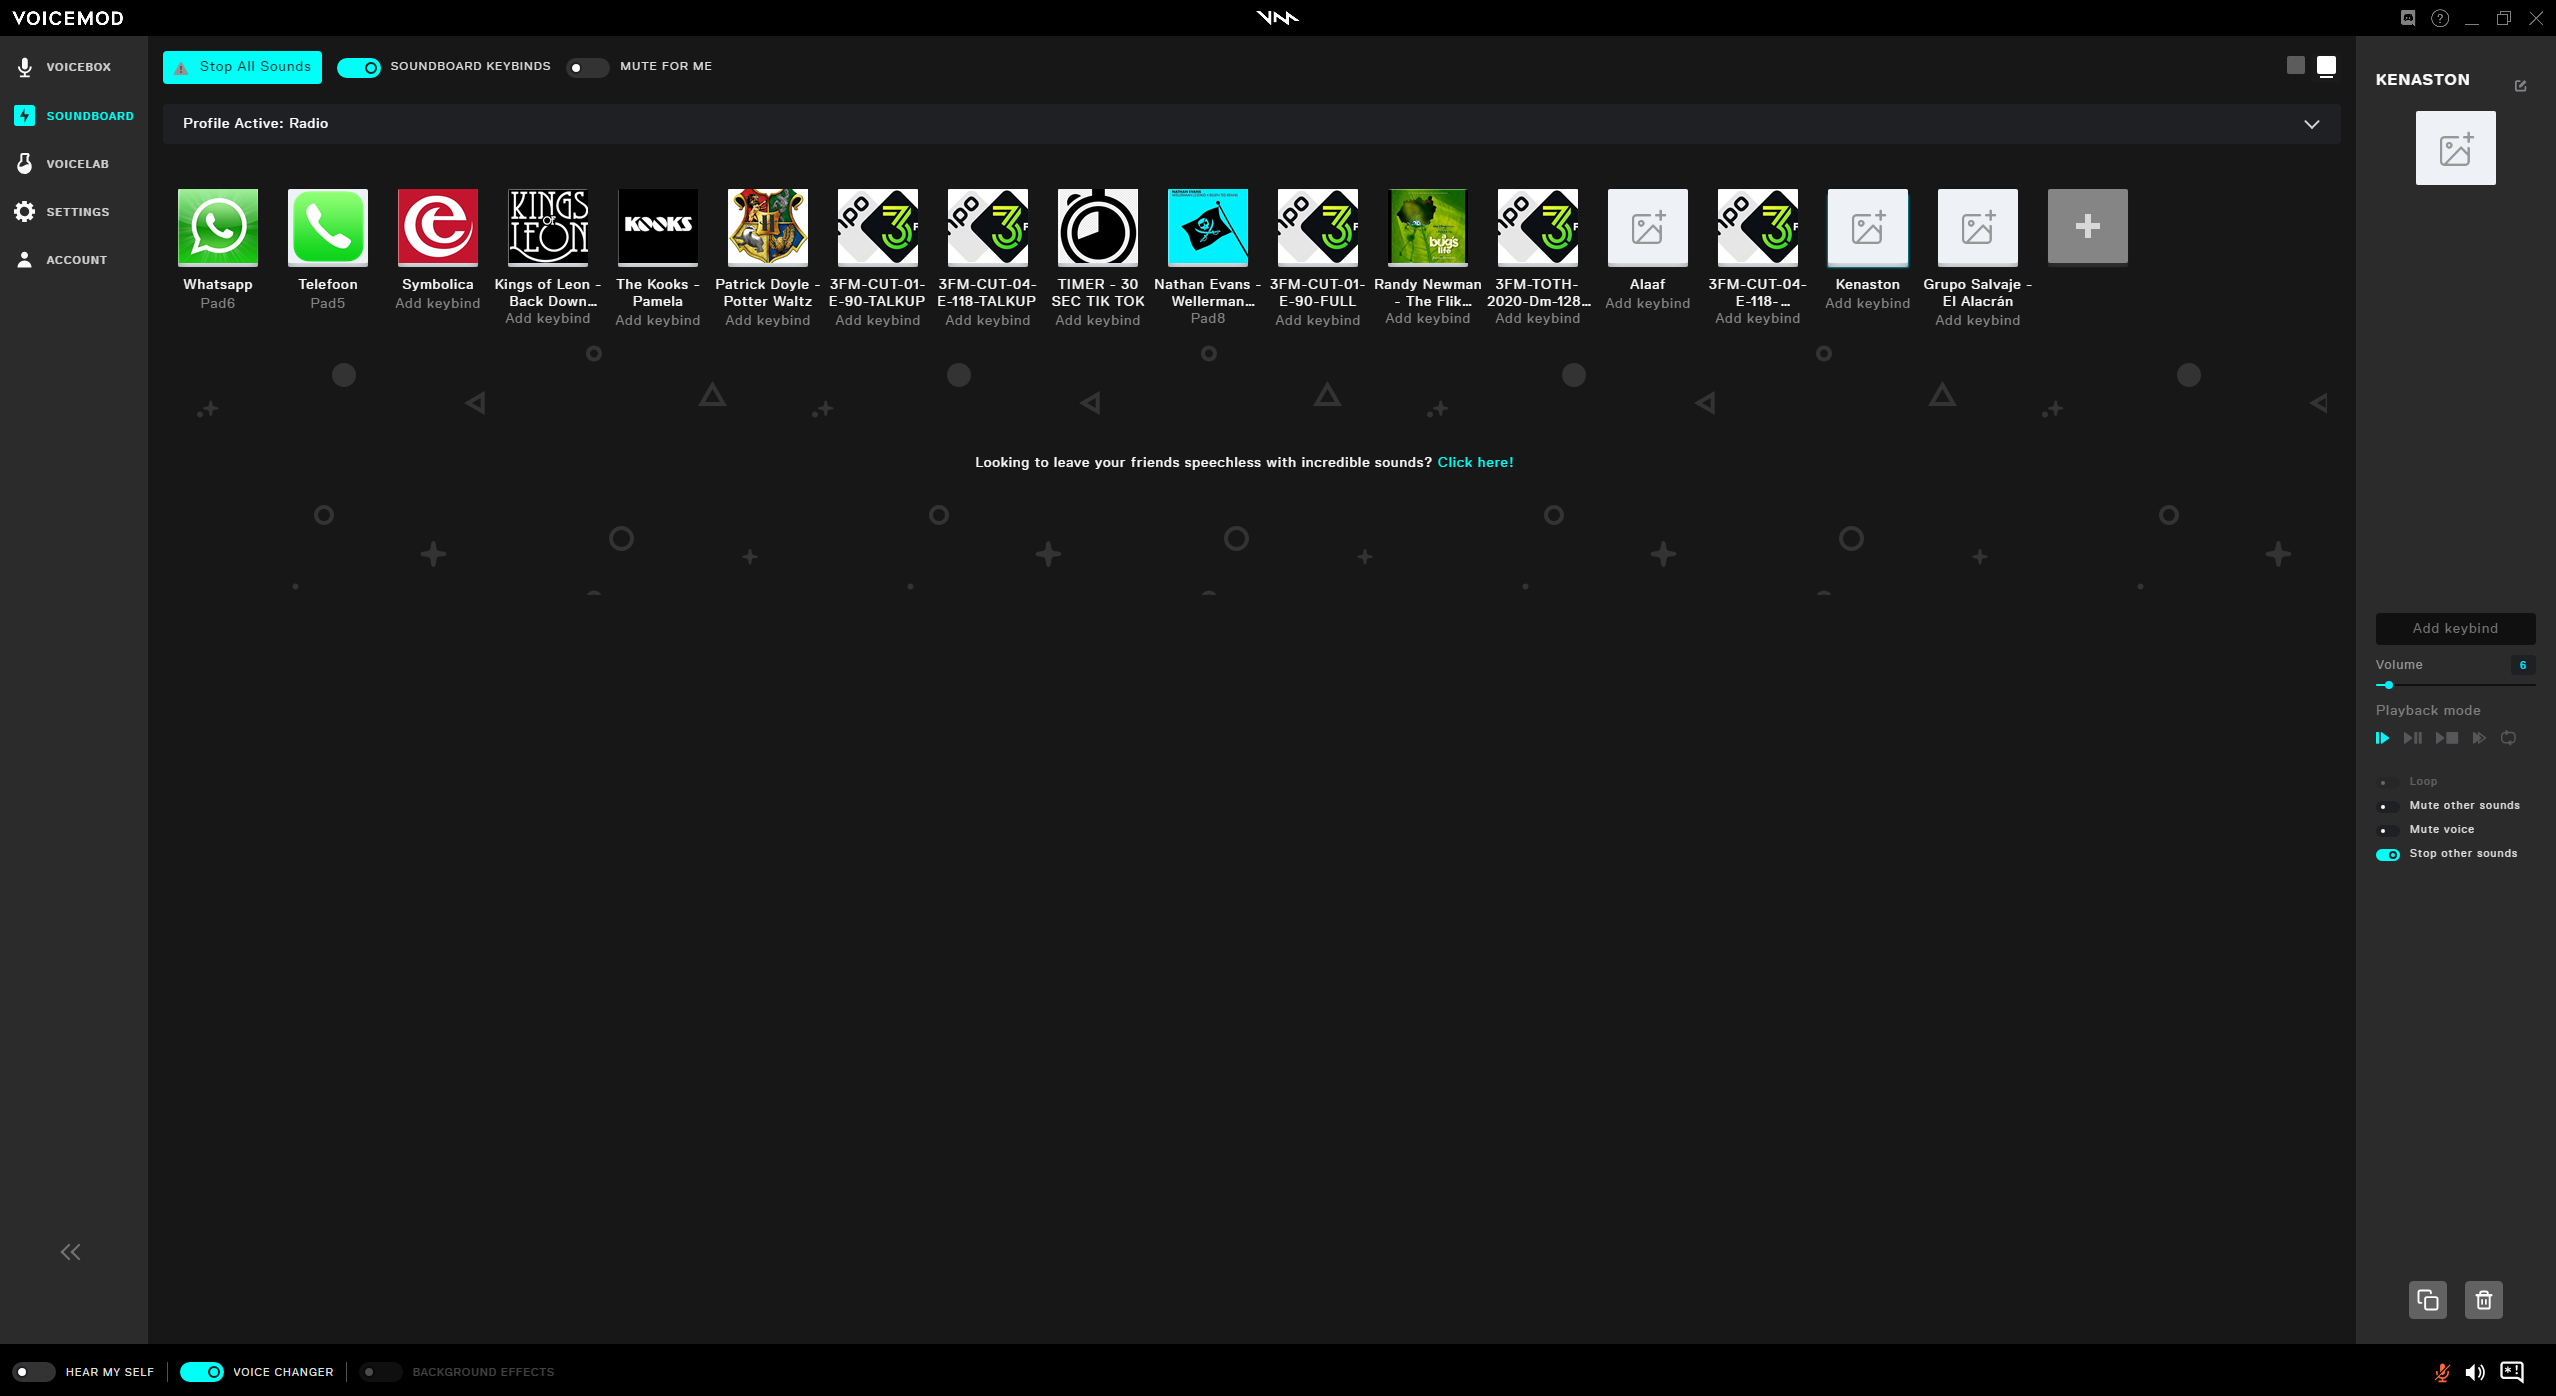Open the Voicelab section
This screenshot has height=1396, width=2556.
click(x=76, y=164)
